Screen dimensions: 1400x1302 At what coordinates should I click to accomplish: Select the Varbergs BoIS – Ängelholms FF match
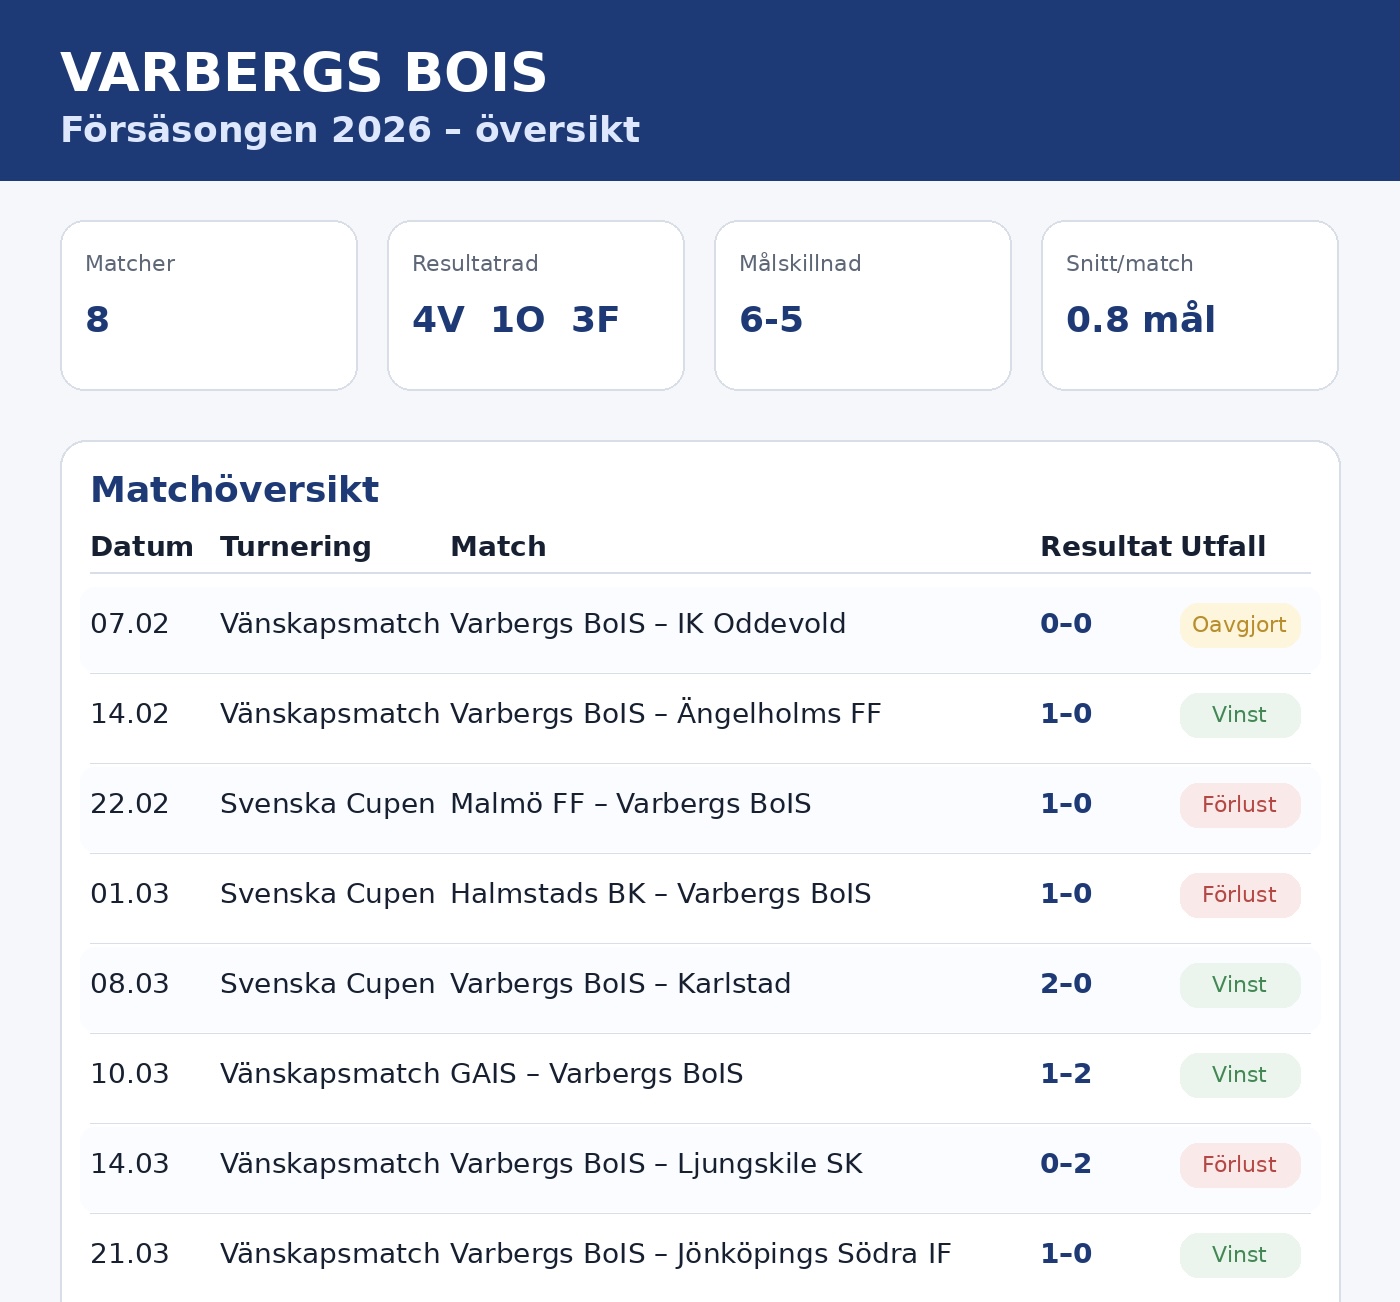(666, 714)
